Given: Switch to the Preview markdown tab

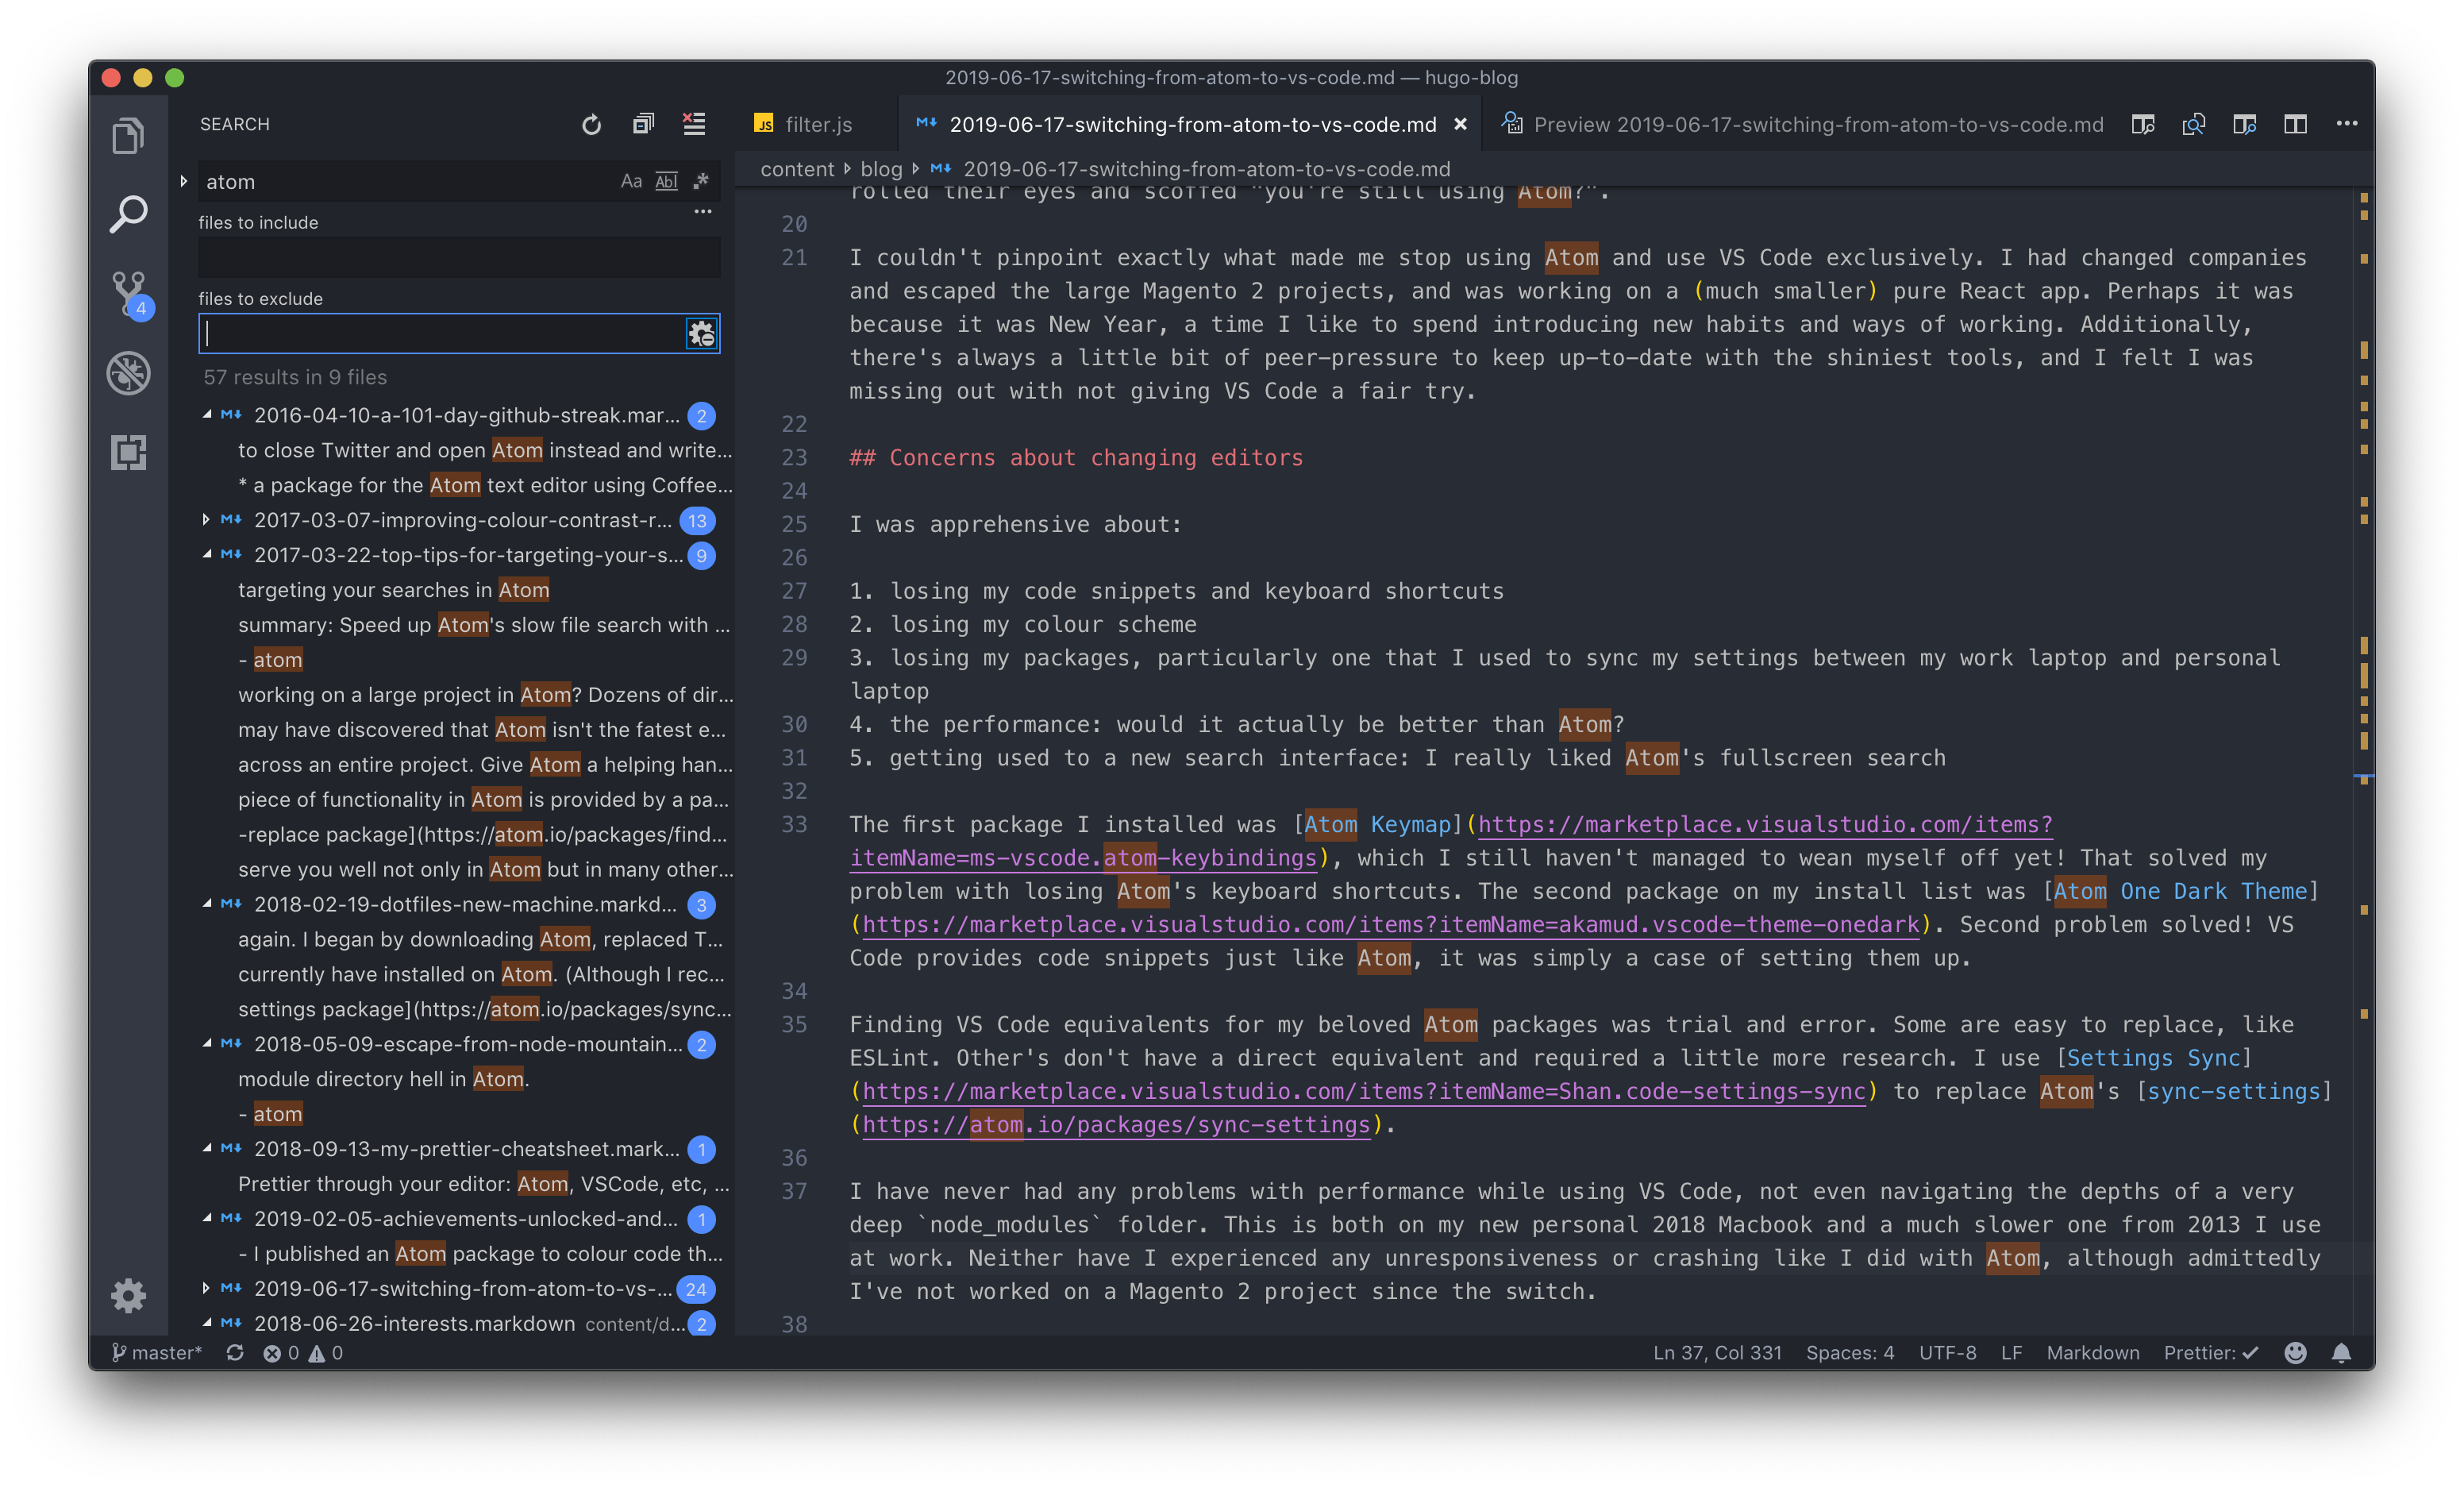Looking at the screenshot, I should 1817,125.
